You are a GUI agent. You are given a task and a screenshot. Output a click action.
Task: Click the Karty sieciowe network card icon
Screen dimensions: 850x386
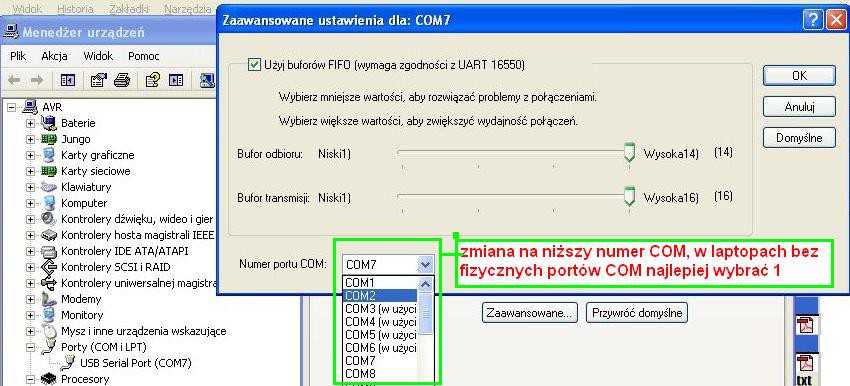pos(49,171)
